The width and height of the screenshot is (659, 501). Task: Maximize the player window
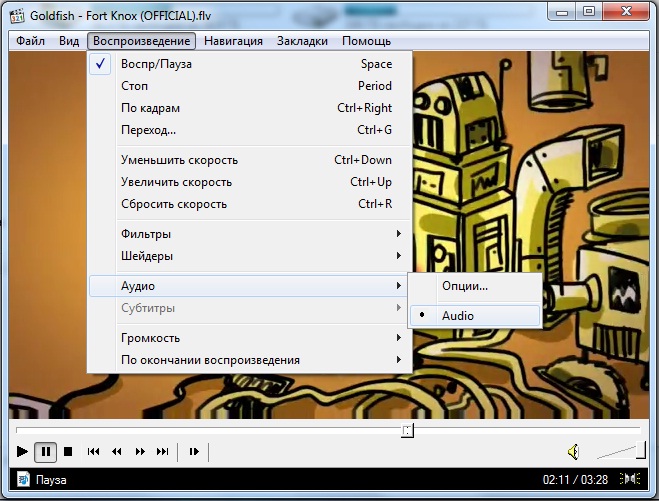click(x=589, y=12)
